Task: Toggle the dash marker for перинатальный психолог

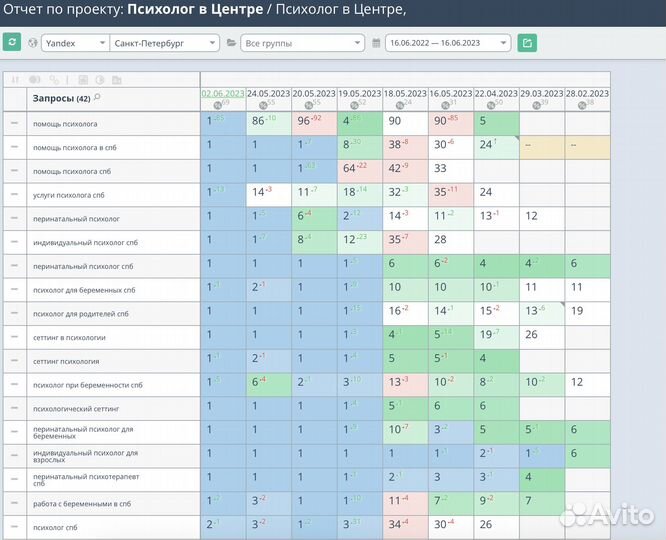Action: click(14, 217)
